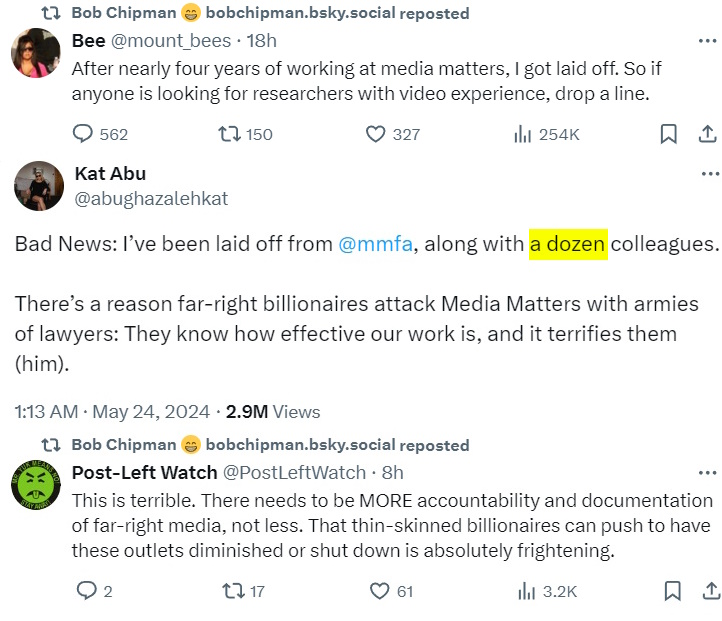Bookmark the Post-Left Watch tweet

pyautogui.click(x=670, y=591)
